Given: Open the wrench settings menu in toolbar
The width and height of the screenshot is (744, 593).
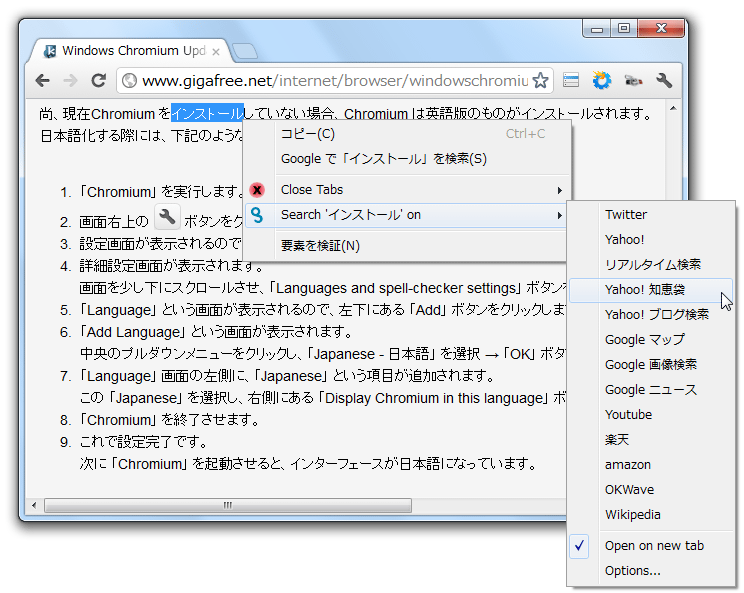Looking at the screenshot, I should coord(664,81).
